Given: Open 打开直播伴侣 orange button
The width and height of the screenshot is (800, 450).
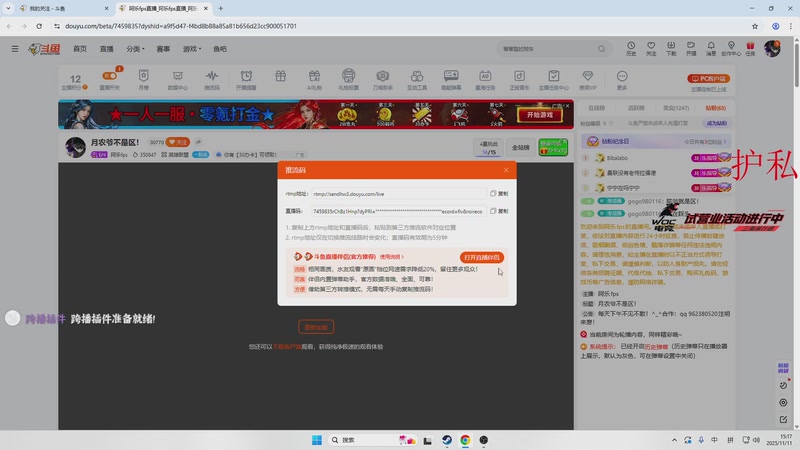Looking at the screenshot, I should coord(482,257).
